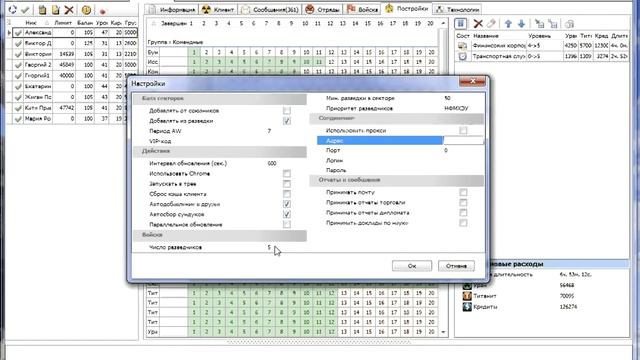Uncheck Автодобавление в друзья checkbox
This screenshot has width=640, height=360.
click(287, 204)
